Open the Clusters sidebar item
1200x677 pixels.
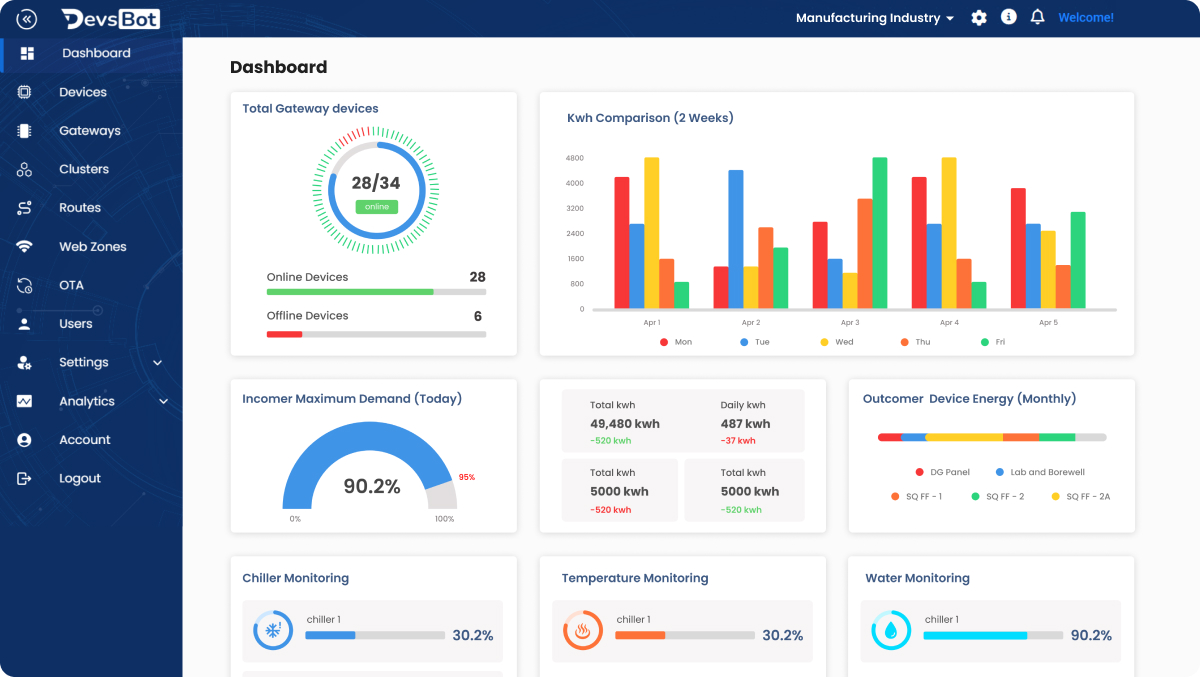point(84,170)
